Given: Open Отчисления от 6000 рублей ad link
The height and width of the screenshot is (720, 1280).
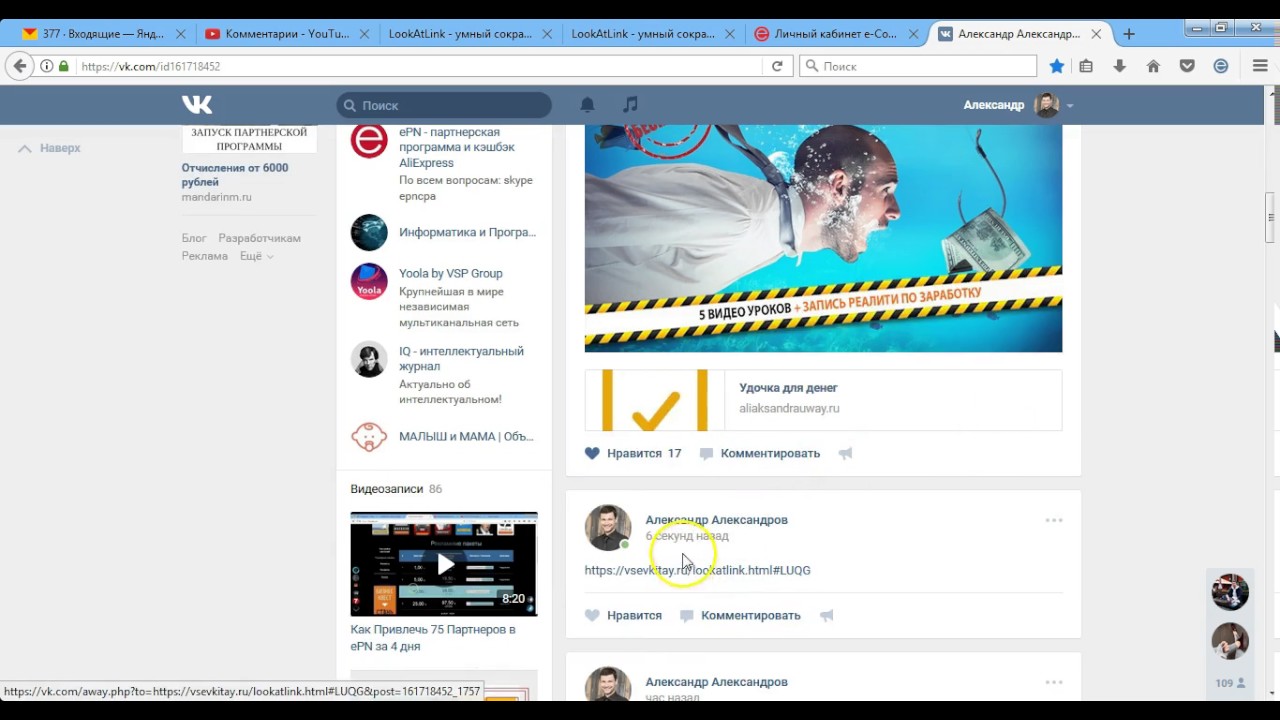Looking at the screenshot, I should (x=235, y=175).
